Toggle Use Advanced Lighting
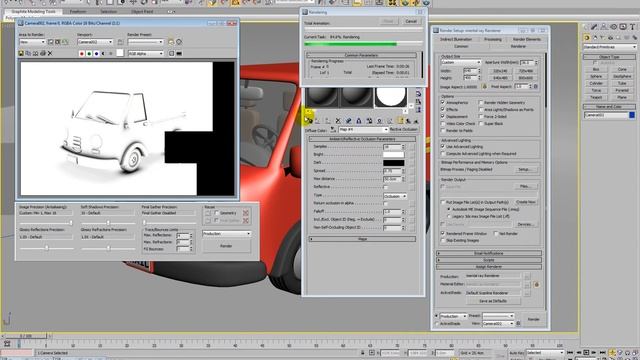640x360 pixels. (443, 146)
